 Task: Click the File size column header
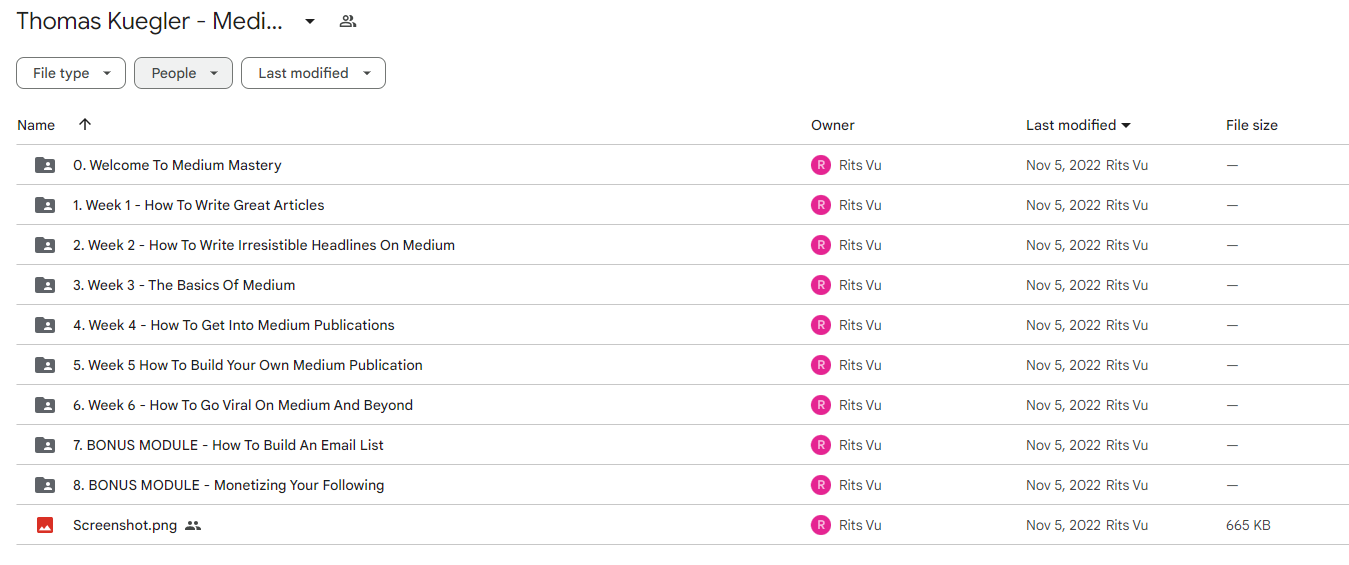point(1252,125)
